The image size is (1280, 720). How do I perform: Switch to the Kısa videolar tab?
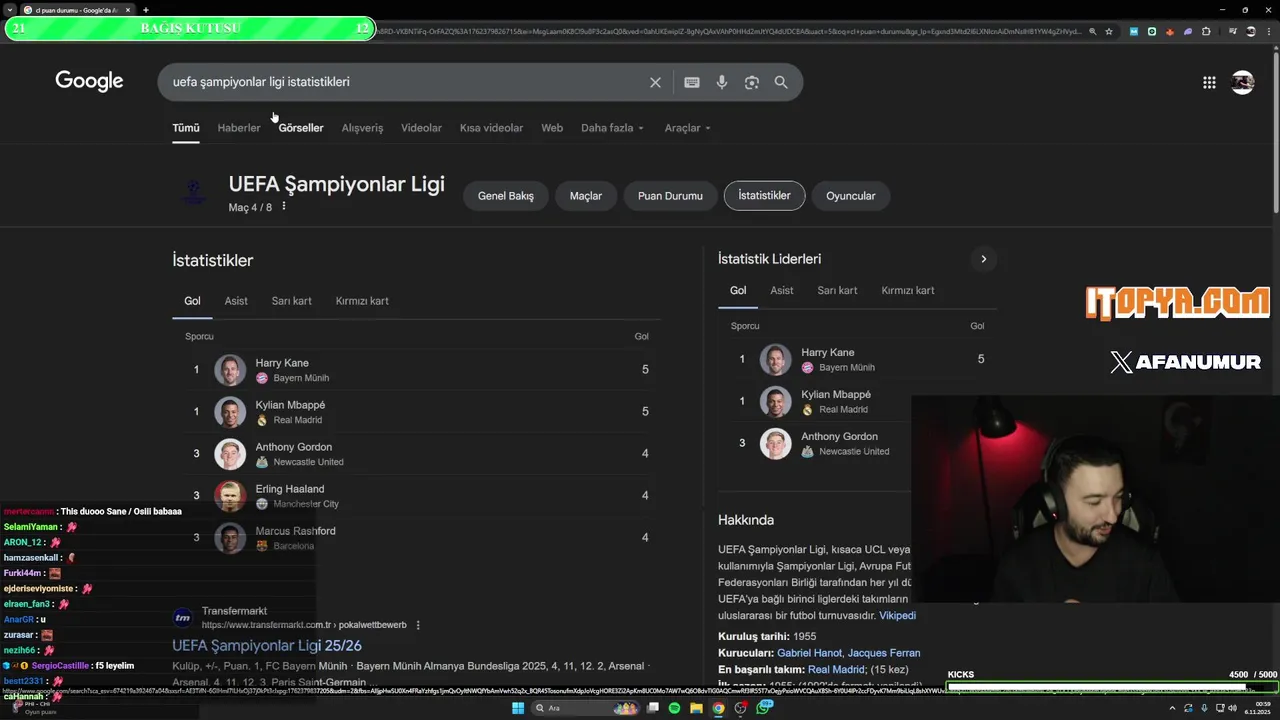491,128
